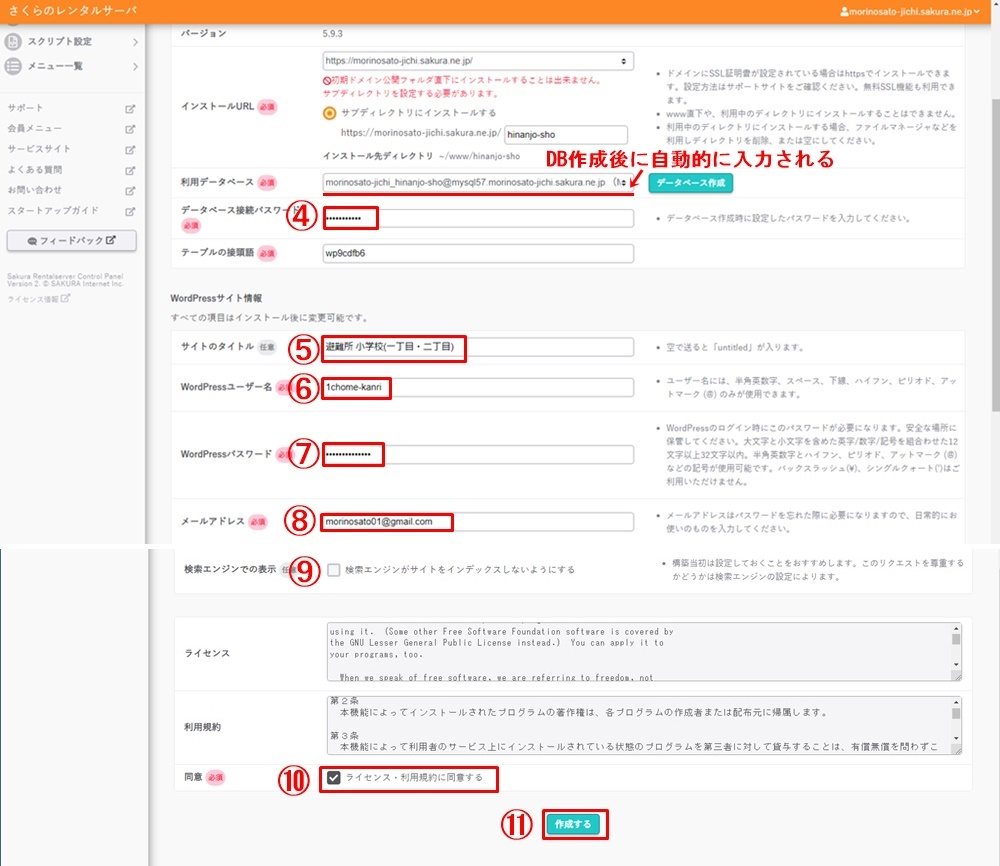Click the フィードバック button
Viewport: 1000px width, 866px height.
point(71,240)
